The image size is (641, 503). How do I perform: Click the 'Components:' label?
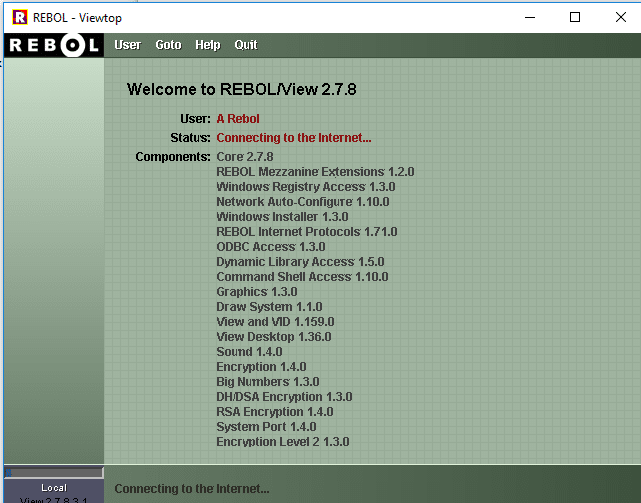tap(173, 157)
